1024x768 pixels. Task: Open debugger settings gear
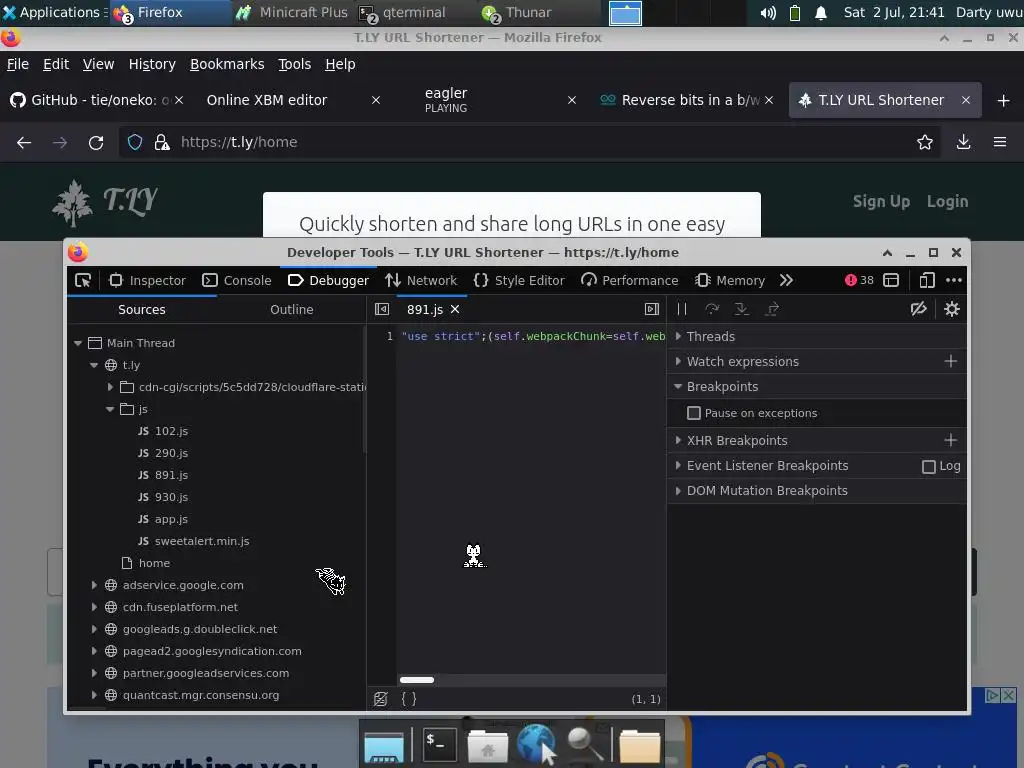coord(952,309)
